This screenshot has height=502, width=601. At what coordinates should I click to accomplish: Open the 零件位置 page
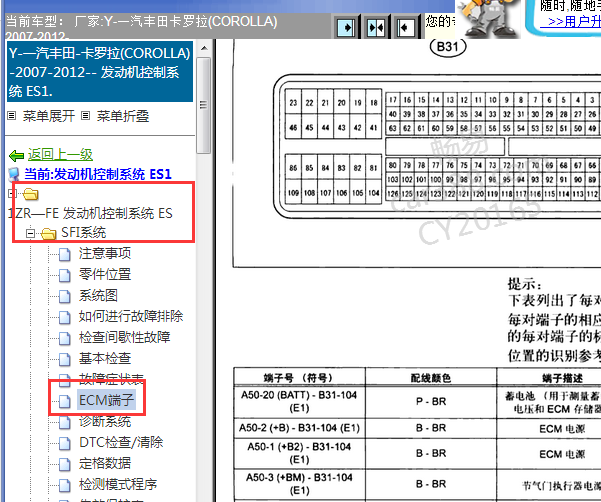click(105, 274)
